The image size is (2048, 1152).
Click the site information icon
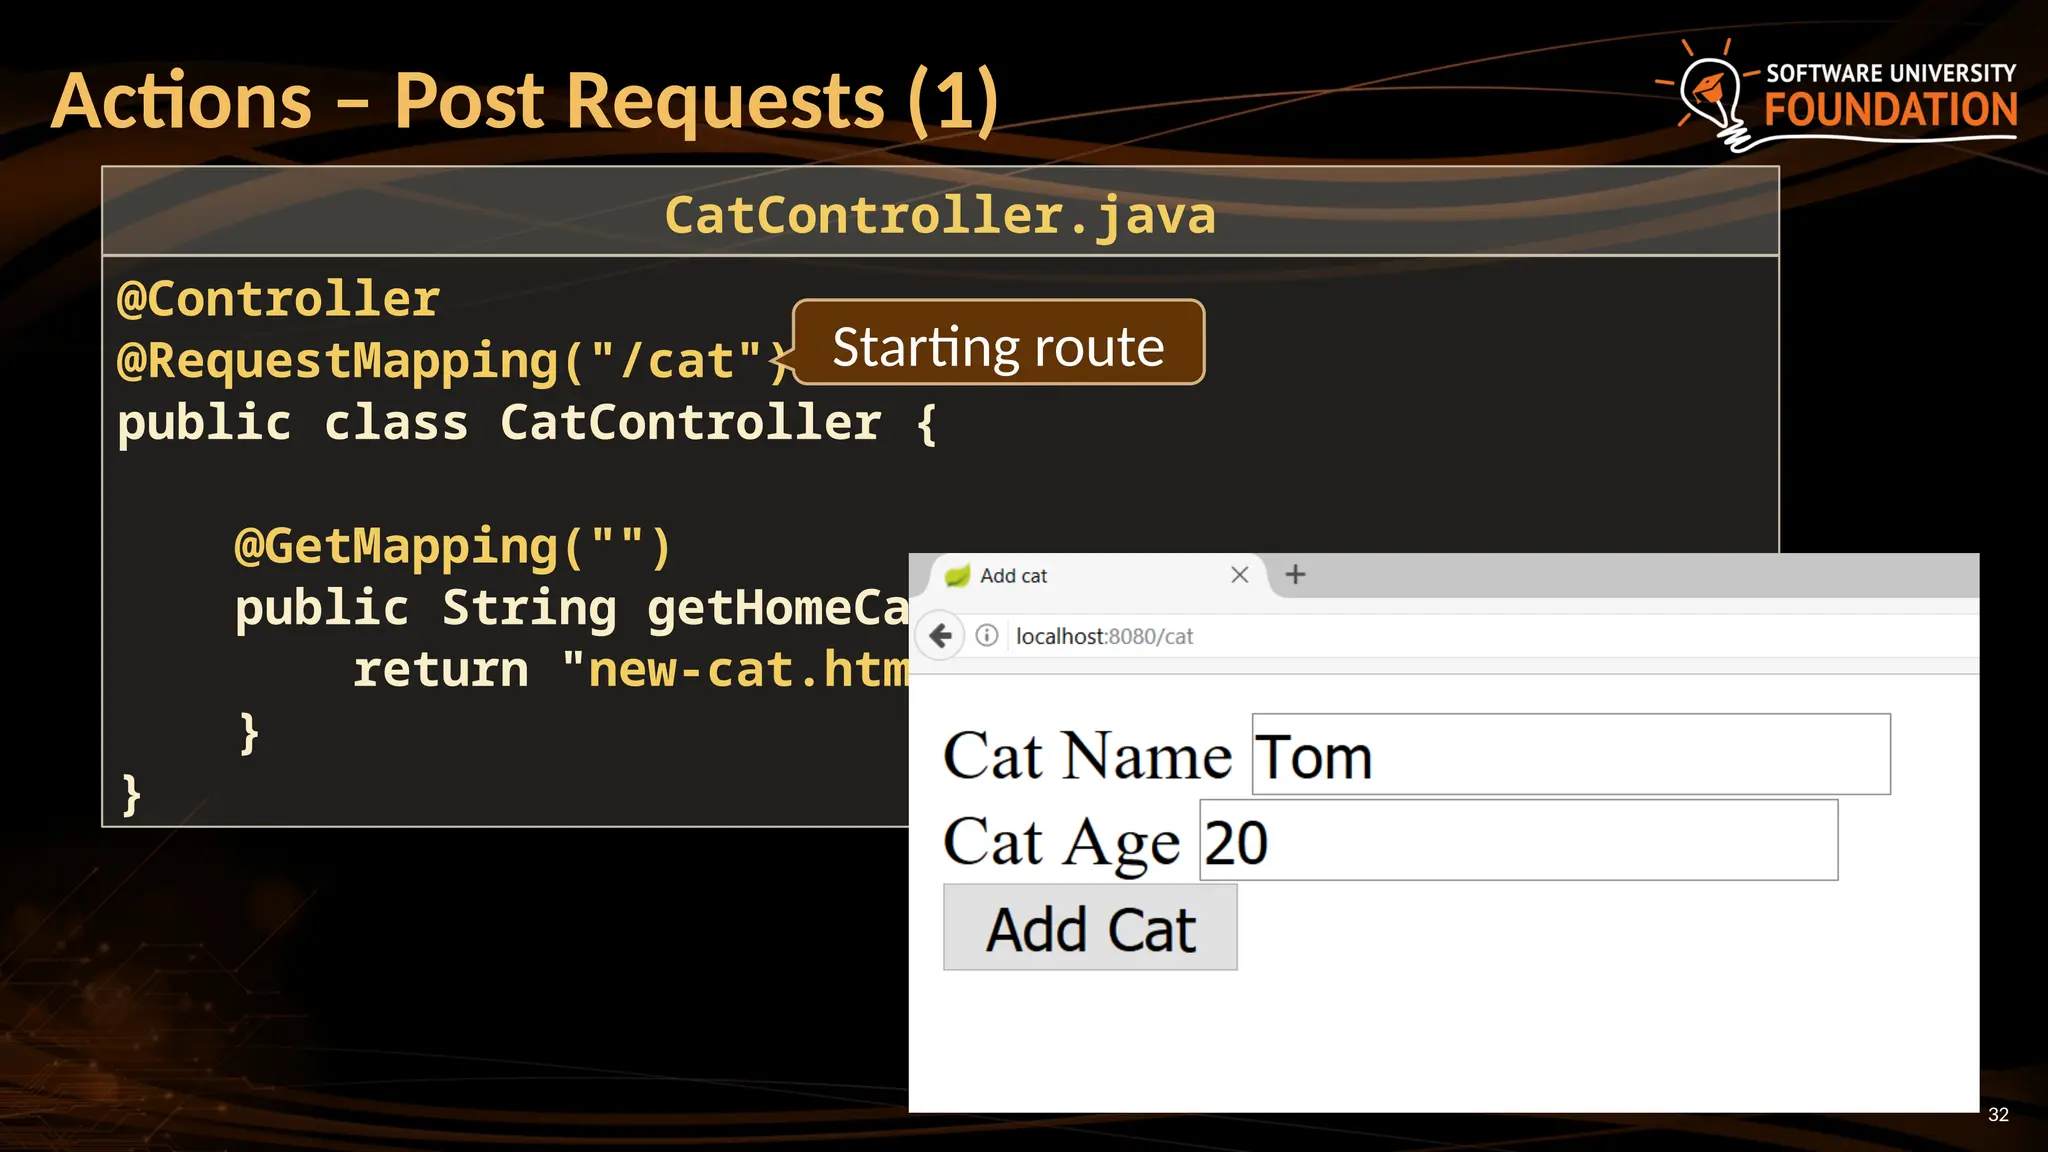pyautogui.click(x=987, y=636)
